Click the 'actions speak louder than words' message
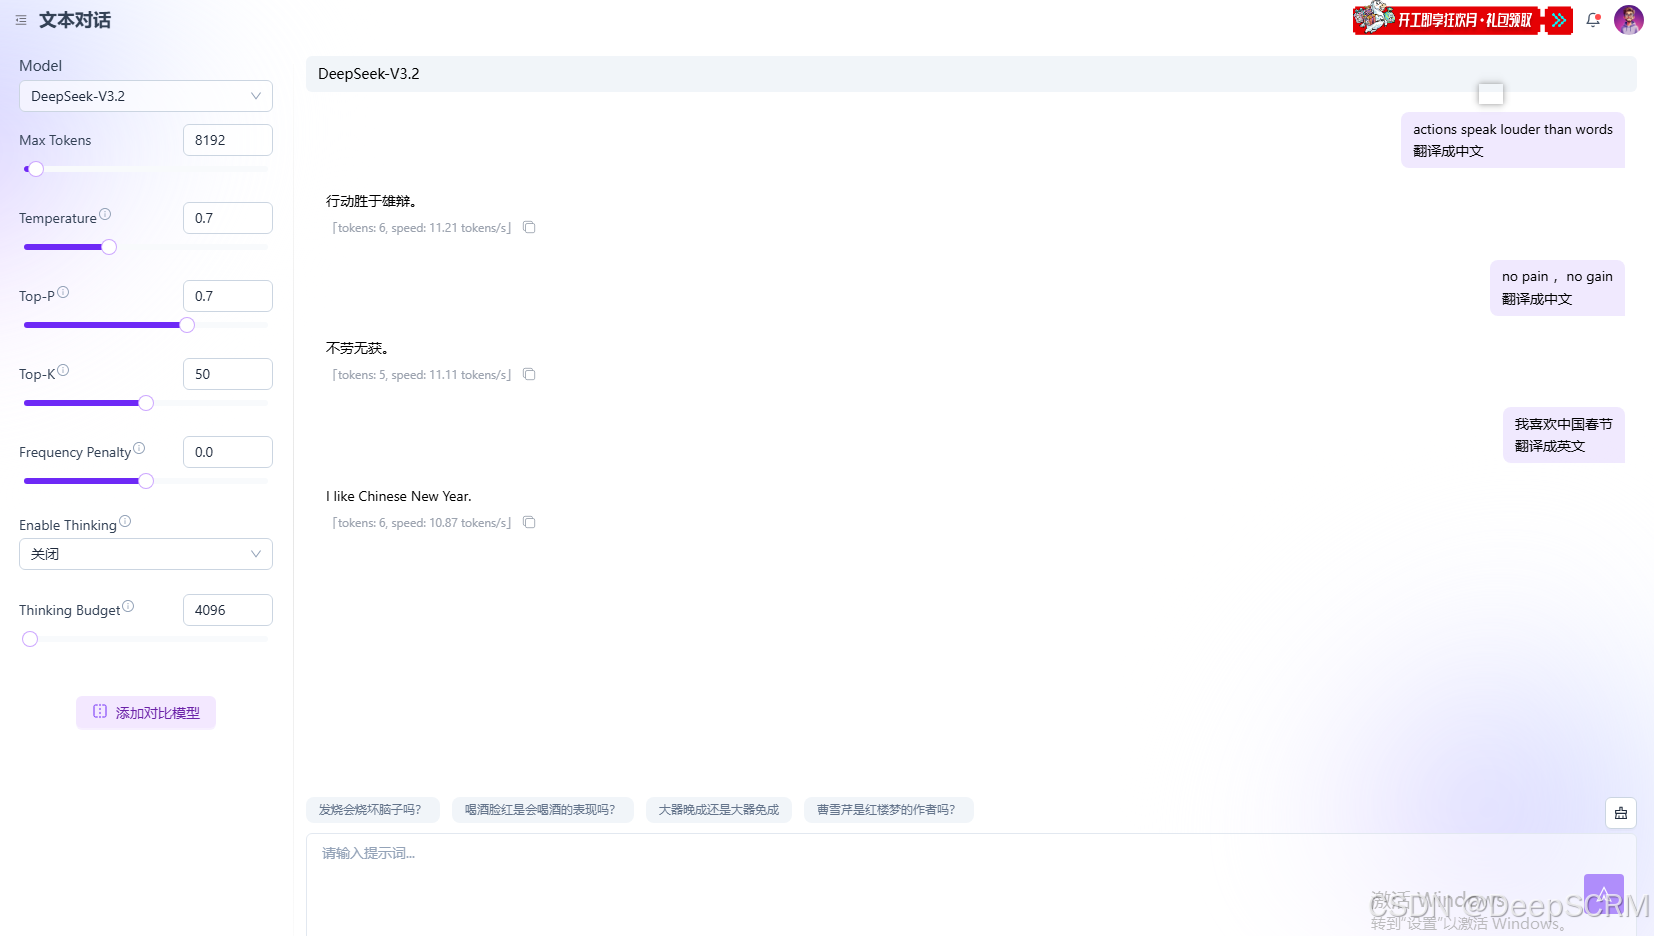This screenshot has height=936, width=1654. click(x=1513, y=140)
